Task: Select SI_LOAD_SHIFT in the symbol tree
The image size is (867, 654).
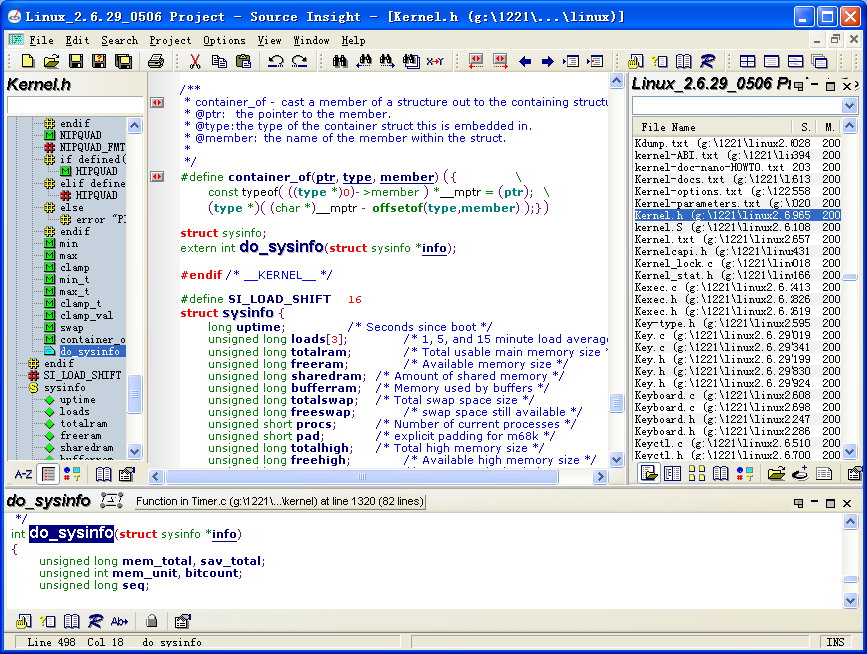Action: [82, 375]
